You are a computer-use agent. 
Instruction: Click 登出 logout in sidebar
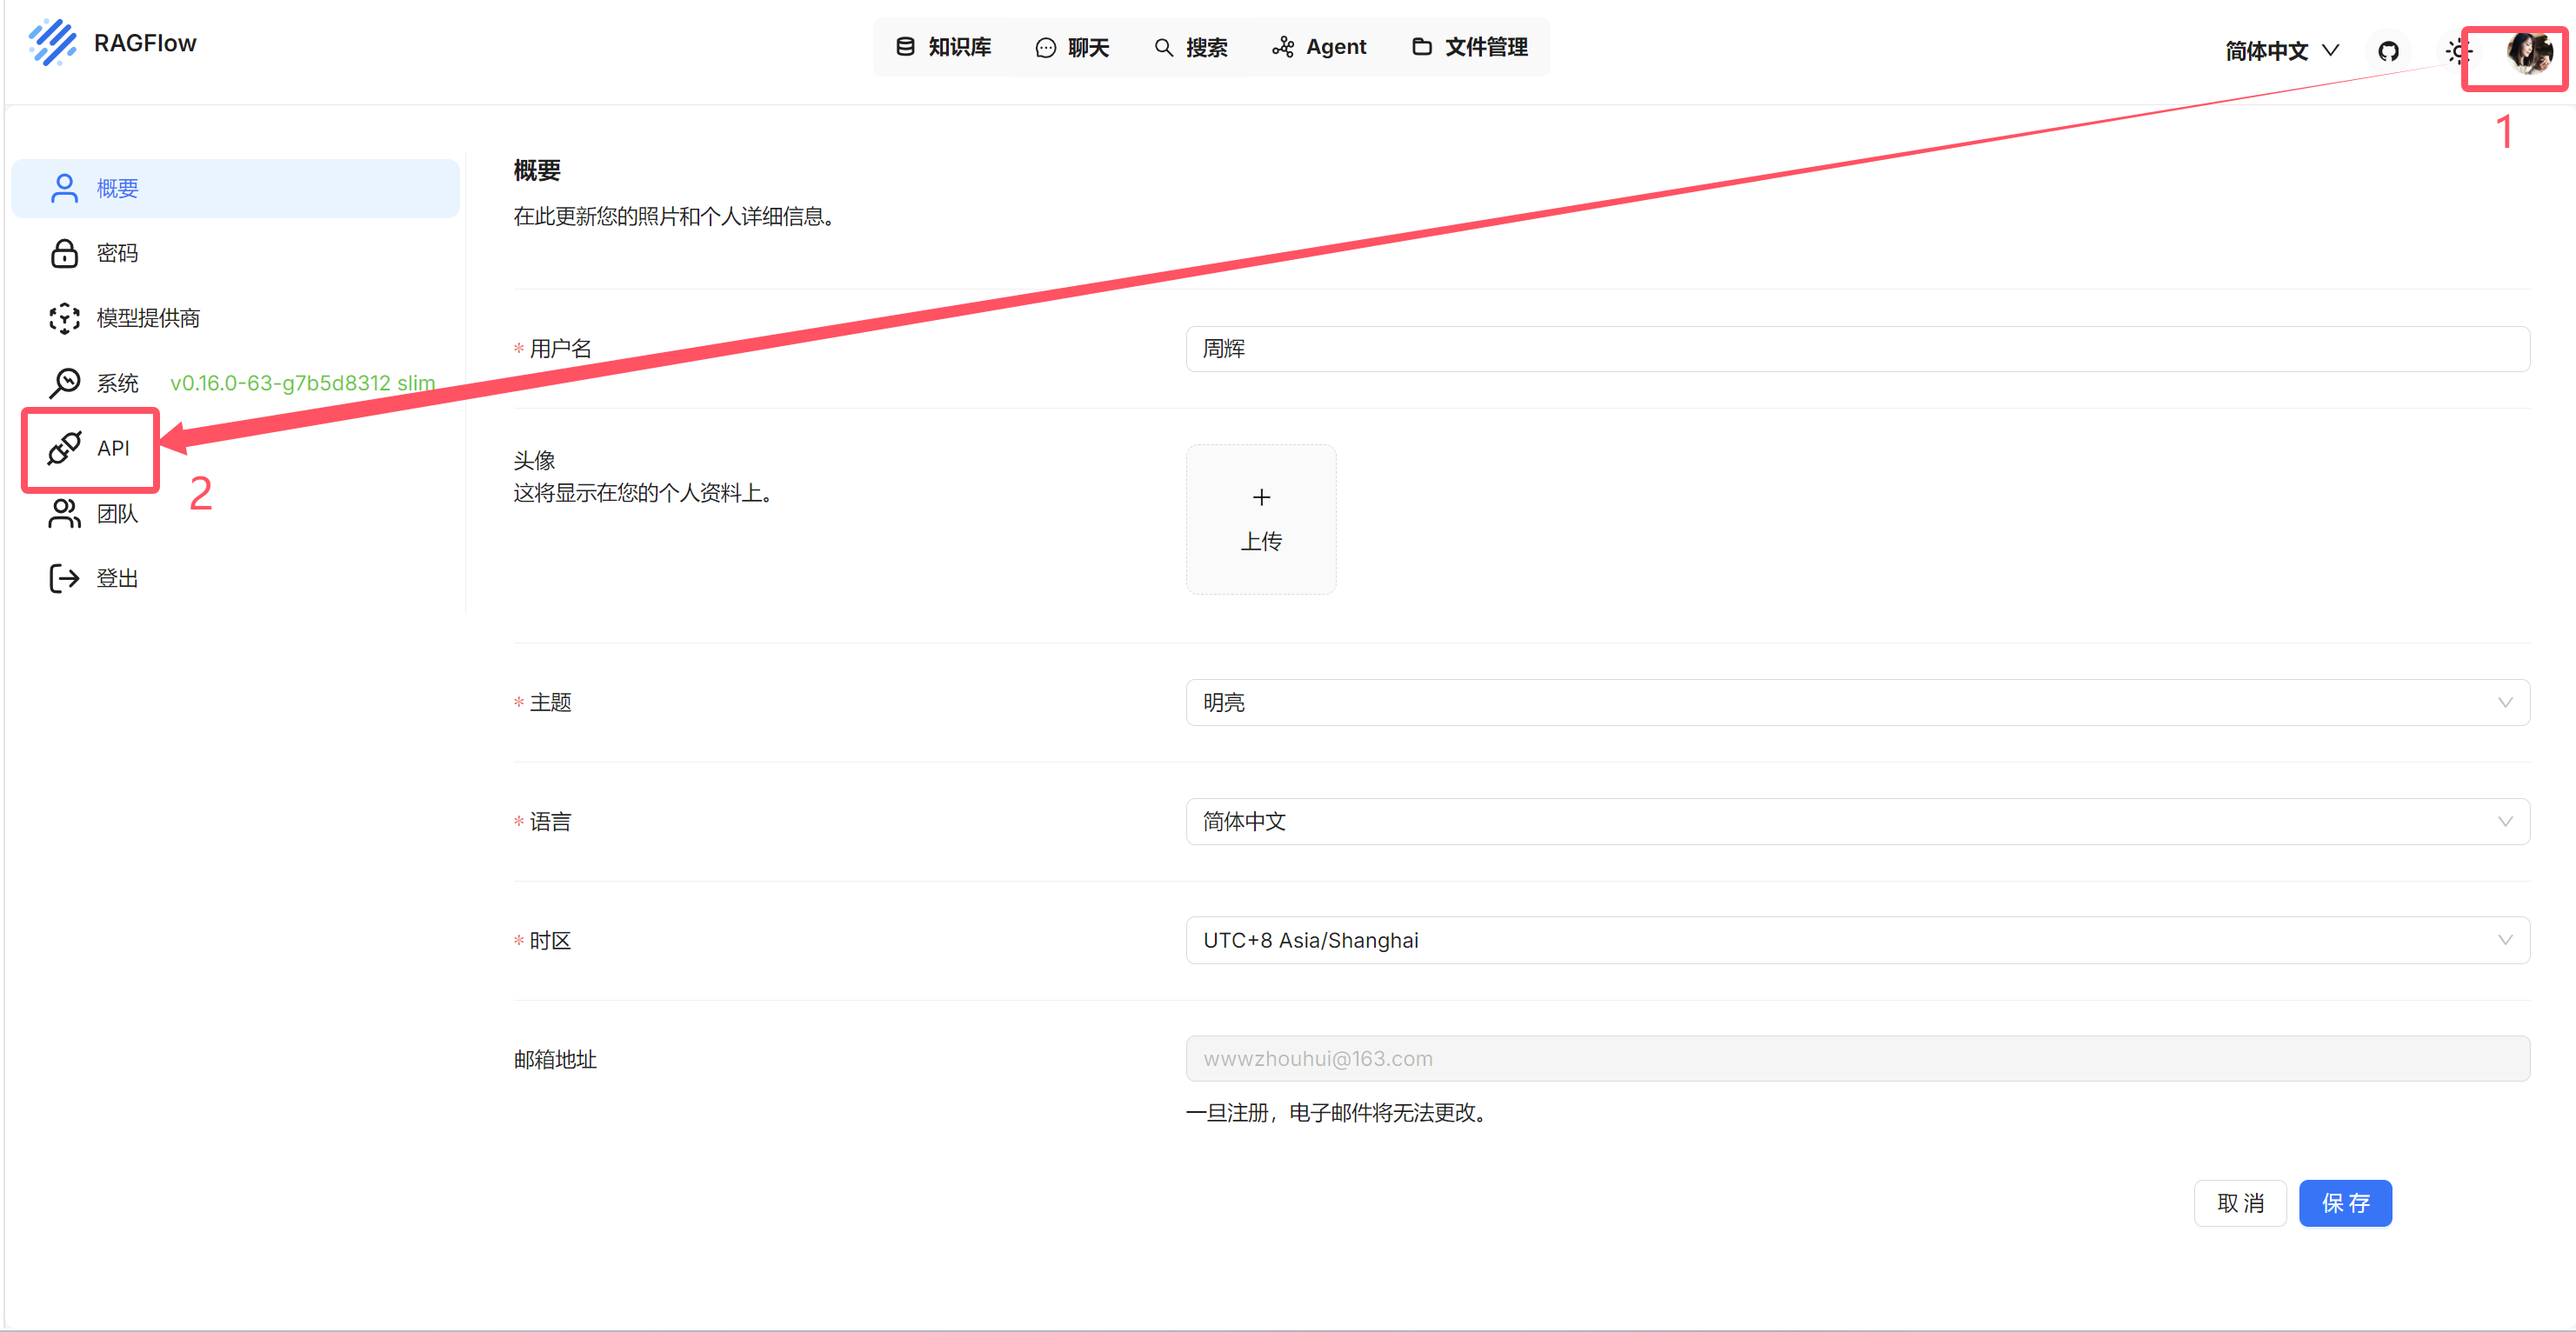point(116,579)
